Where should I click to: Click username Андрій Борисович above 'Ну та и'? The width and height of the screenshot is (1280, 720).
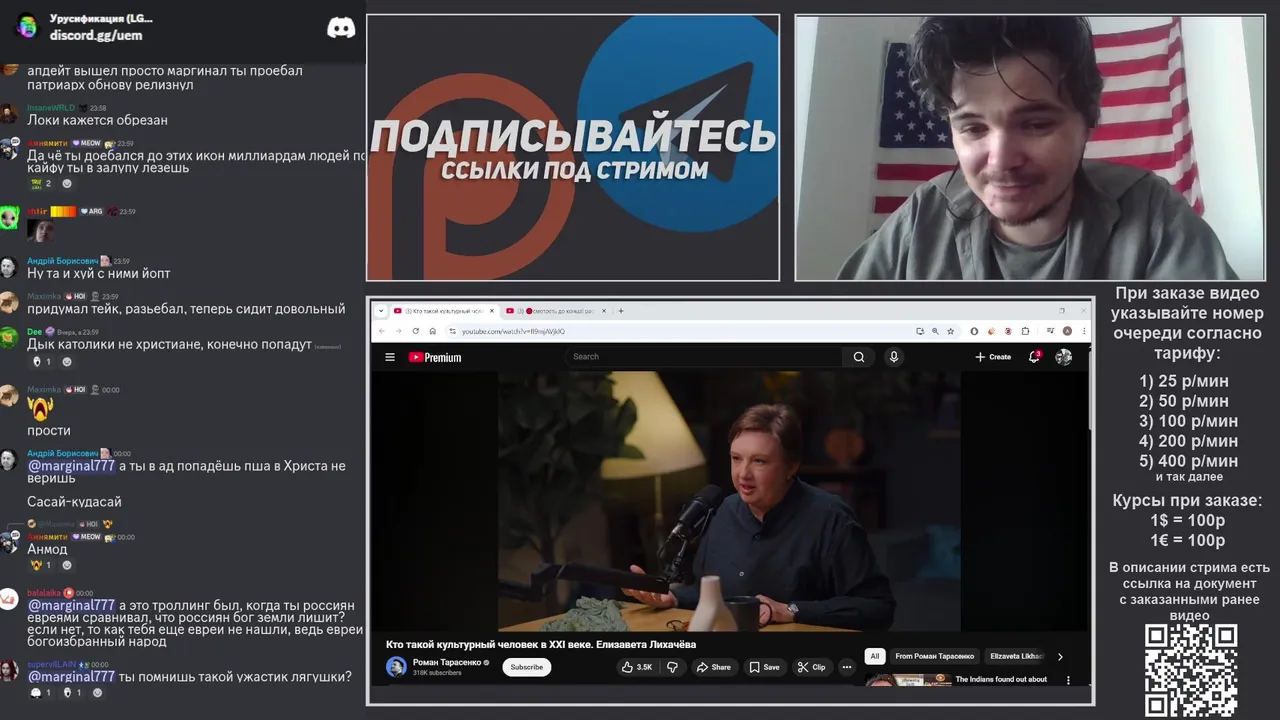(x=62, y=261)
